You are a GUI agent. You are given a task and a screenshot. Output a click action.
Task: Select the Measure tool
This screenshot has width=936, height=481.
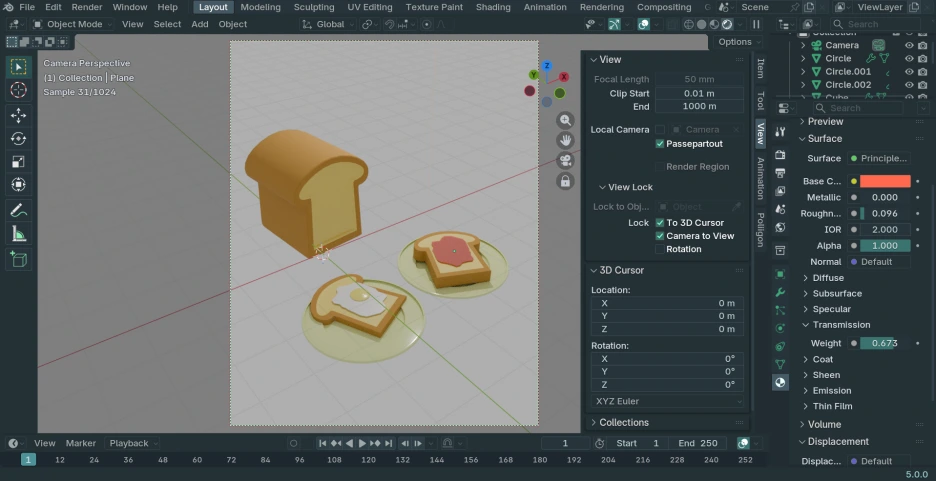coord(19,234)
